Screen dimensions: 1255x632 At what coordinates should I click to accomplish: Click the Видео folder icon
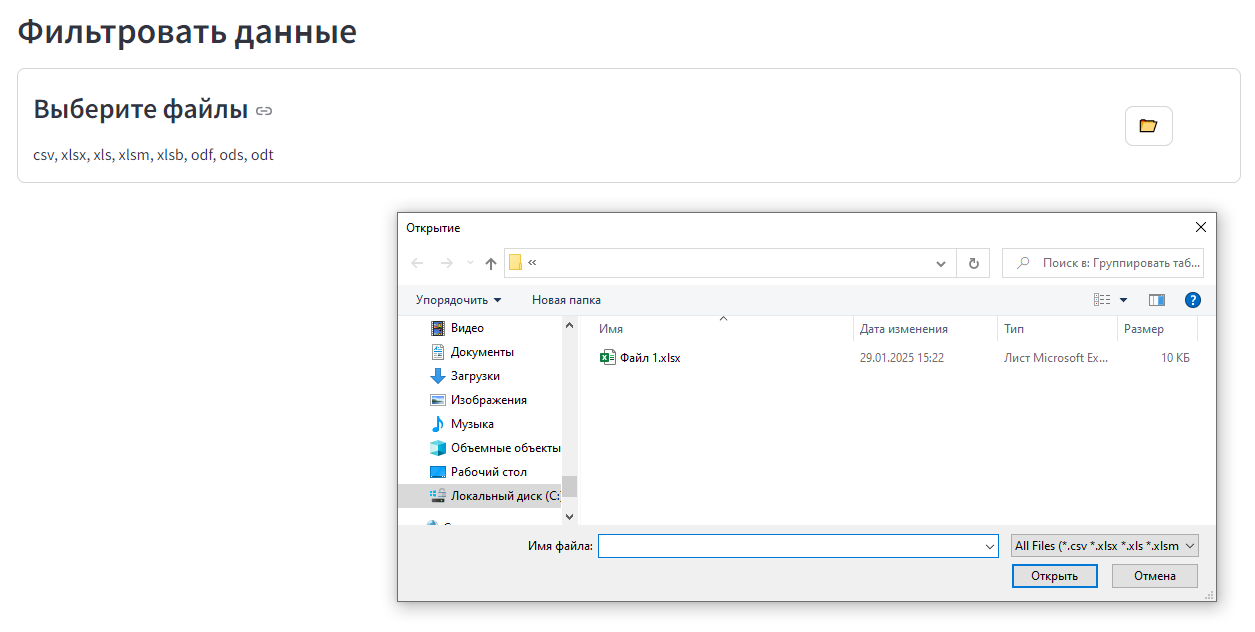(437, 328)
